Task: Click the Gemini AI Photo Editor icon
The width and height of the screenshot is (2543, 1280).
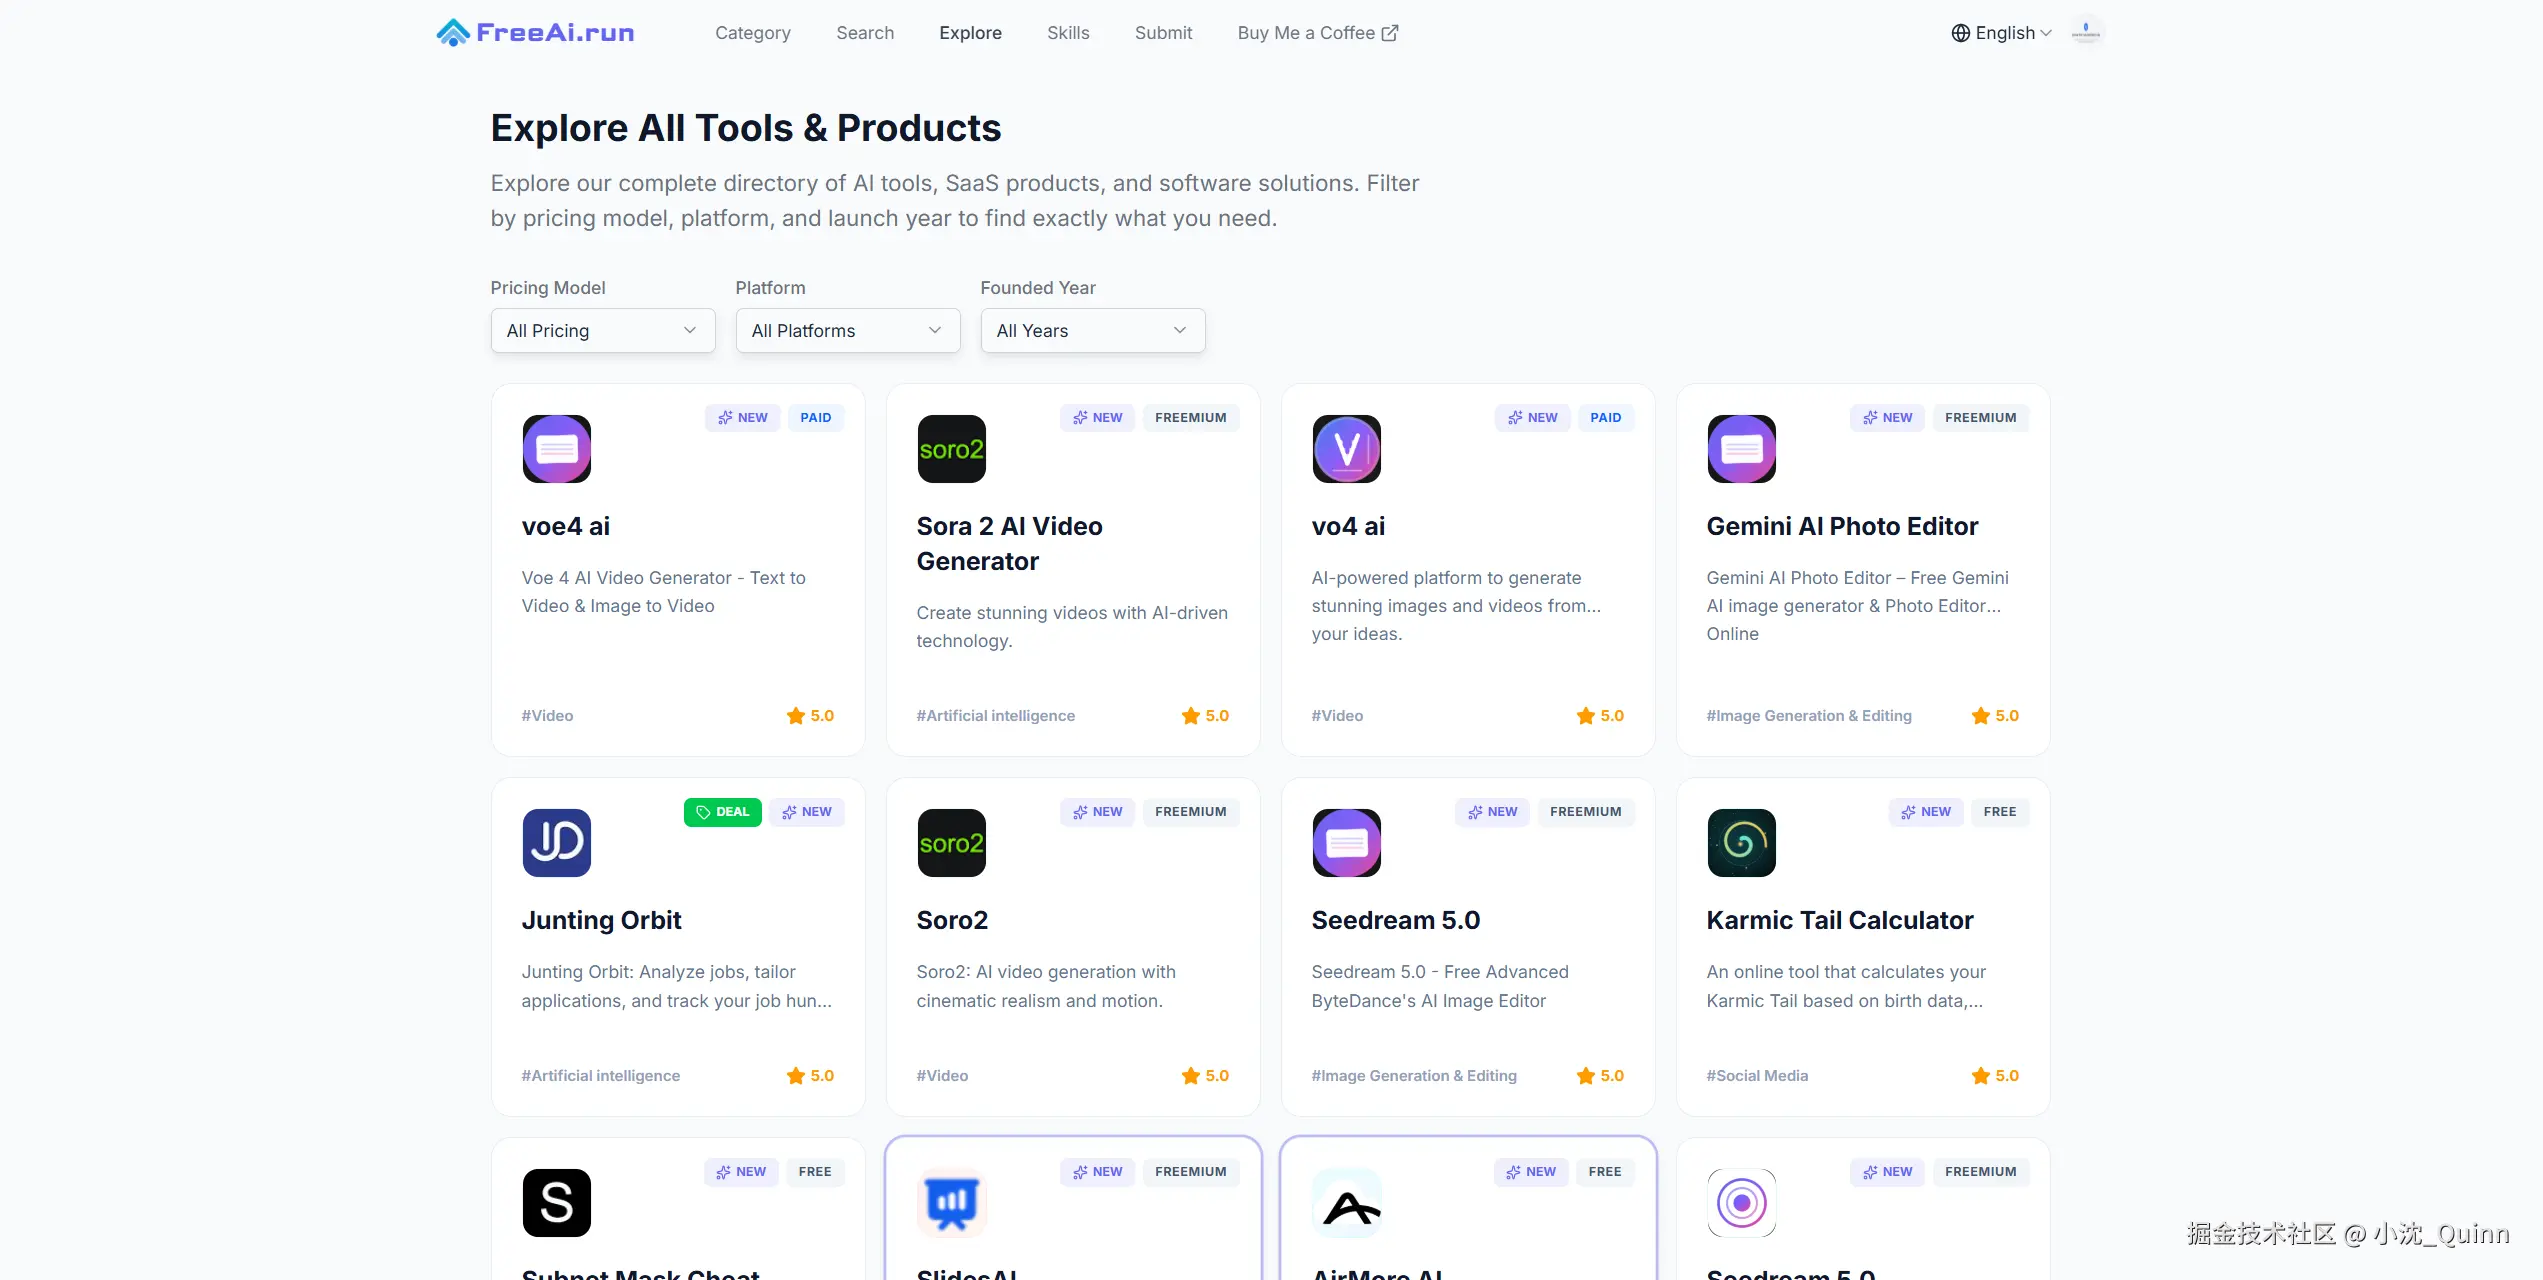Action: tap(1742, 449)
